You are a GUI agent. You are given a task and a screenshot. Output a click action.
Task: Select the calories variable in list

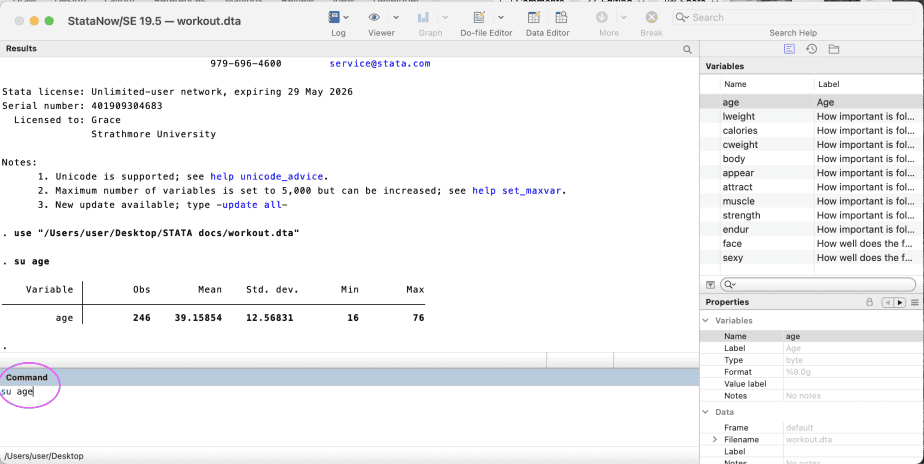pos(740,131)
